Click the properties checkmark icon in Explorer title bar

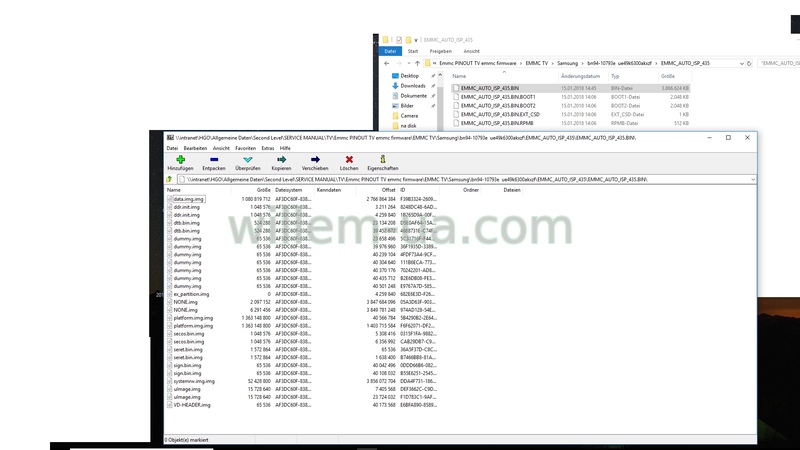(399, 40)
